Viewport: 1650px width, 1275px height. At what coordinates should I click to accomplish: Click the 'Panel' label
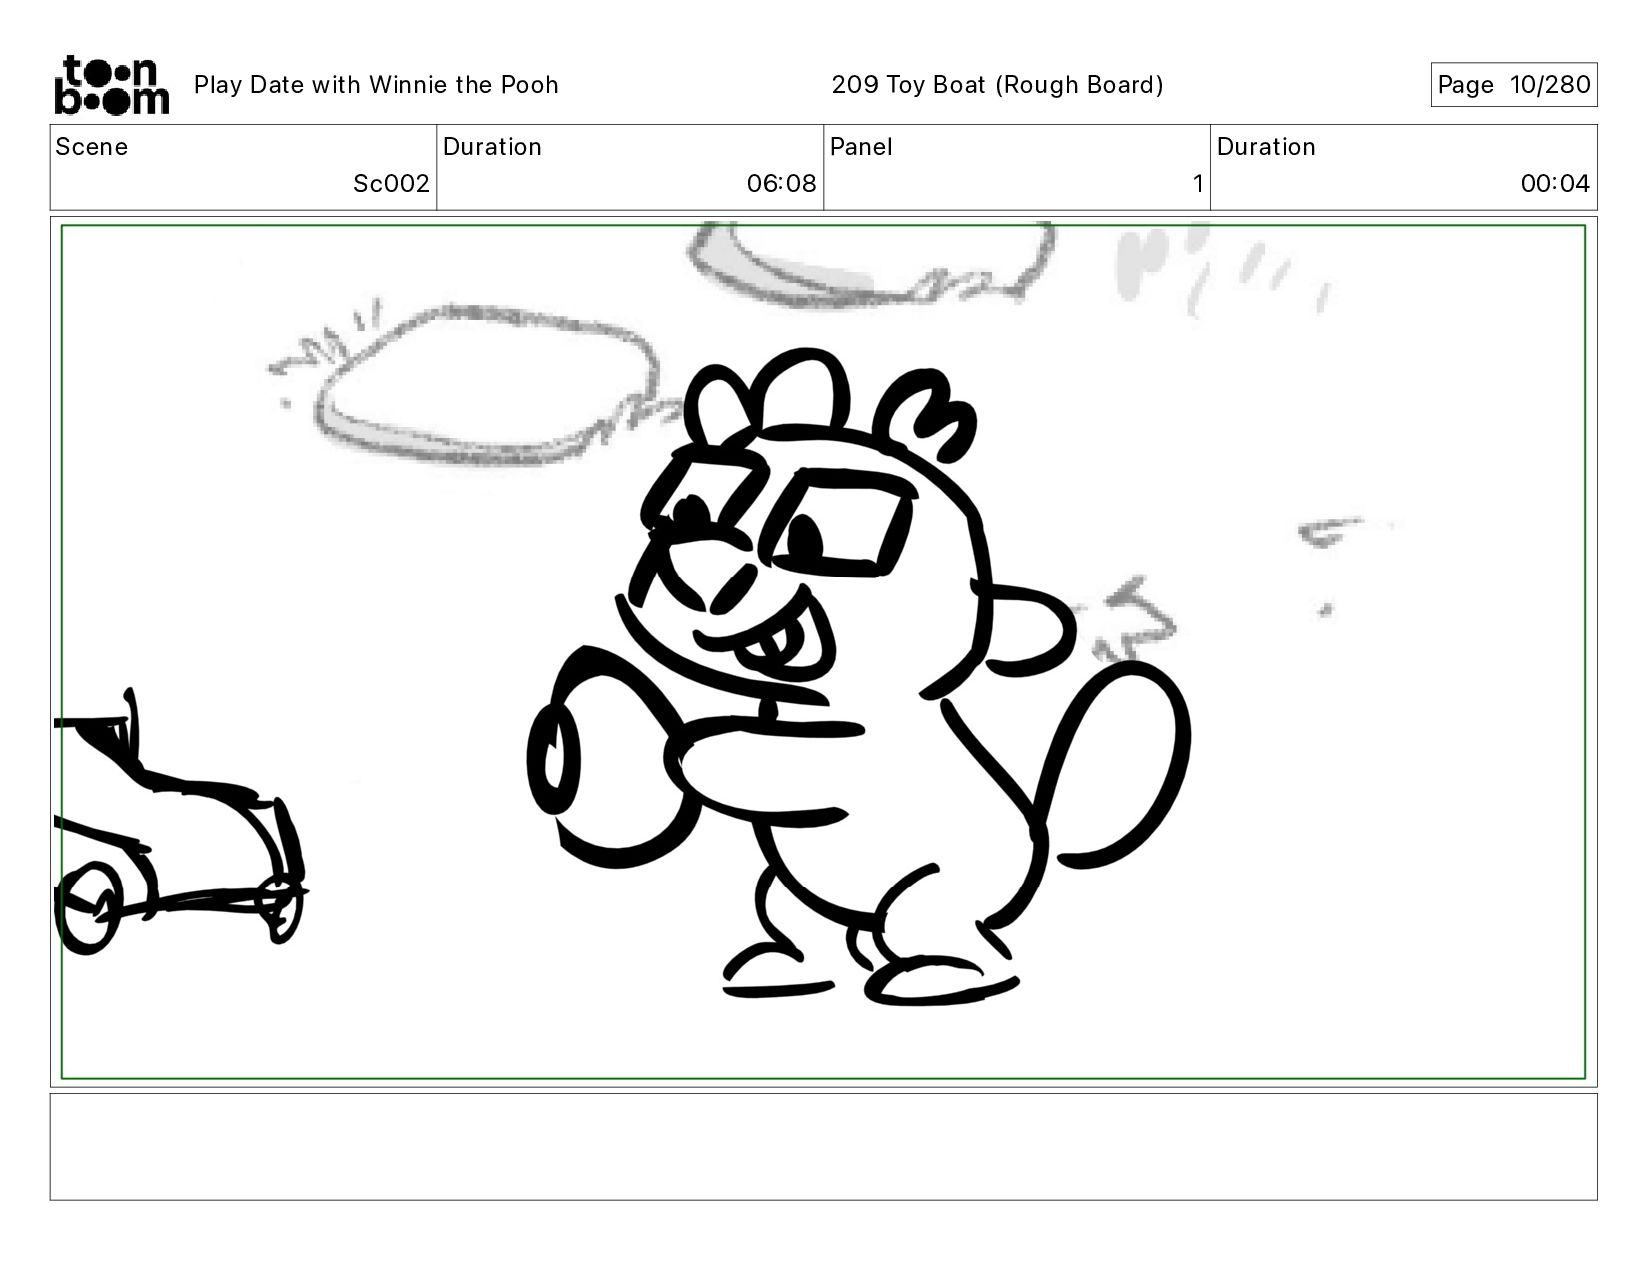pos(861,147)
